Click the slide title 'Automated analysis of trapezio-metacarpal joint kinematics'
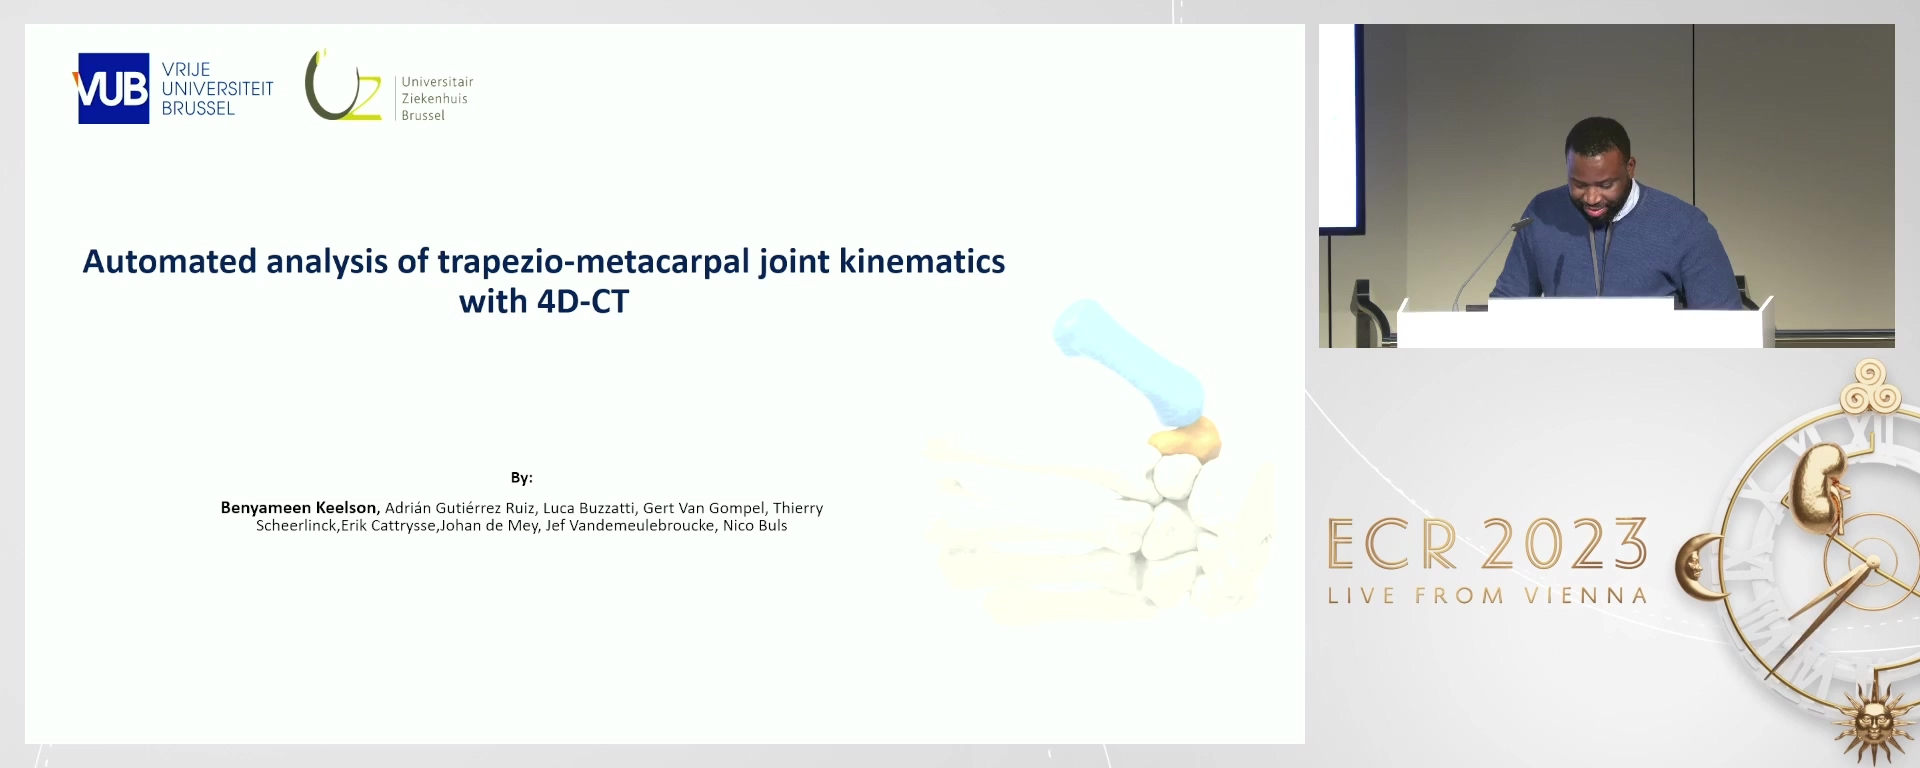Image resolution: width=1920 pixels, height=768 pixels. [544, 261]
